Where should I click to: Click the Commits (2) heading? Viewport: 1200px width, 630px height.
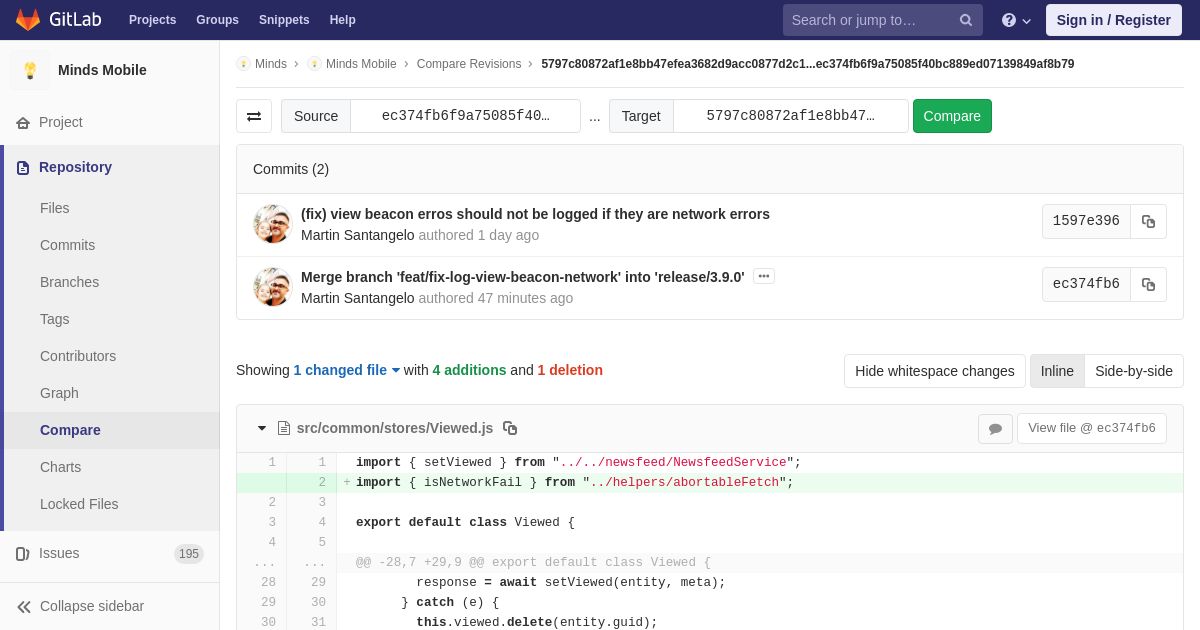(x=291, y=169)
